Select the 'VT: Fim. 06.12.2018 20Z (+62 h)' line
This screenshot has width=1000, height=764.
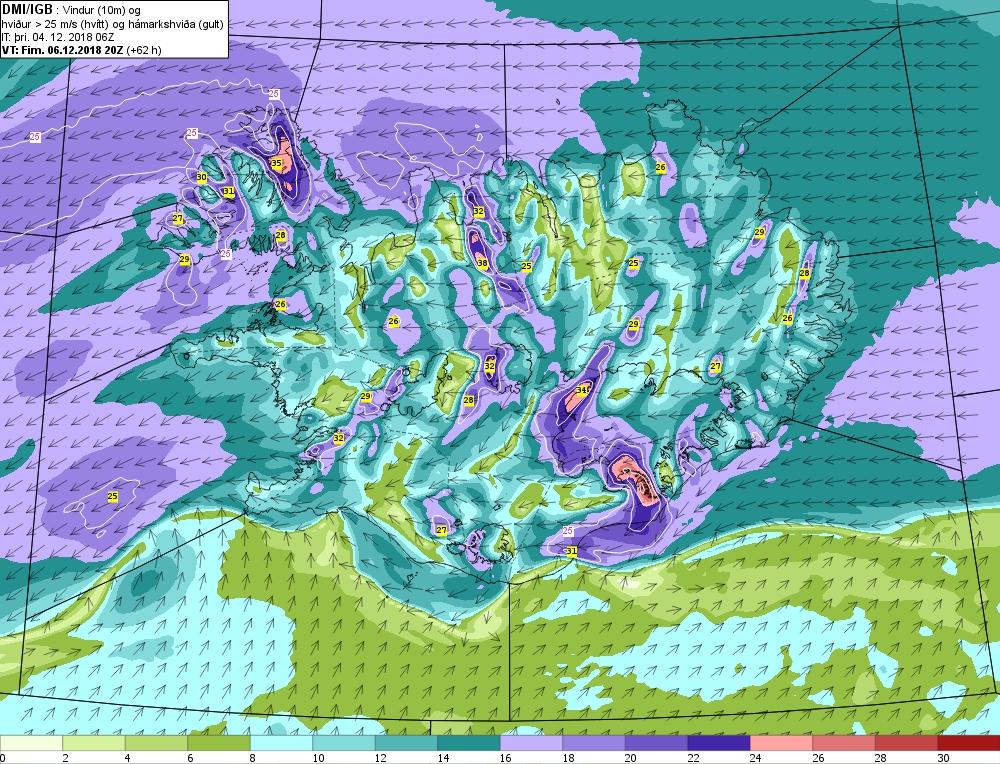point(82,50)
